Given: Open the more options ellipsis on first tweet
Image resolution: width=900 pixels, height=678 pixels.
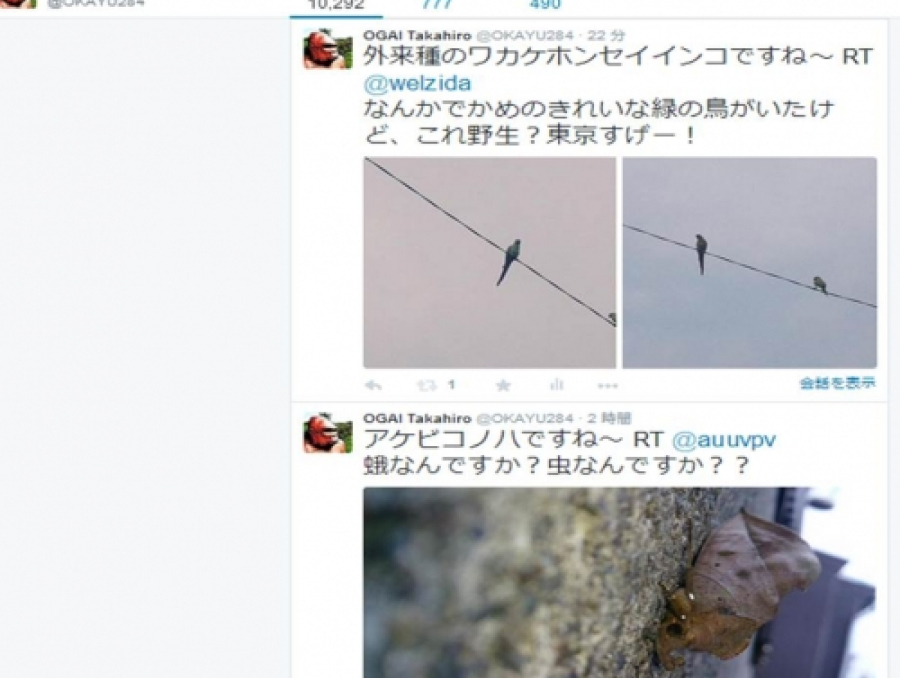Looking at the screenshot, I should [x=608, y=386].
